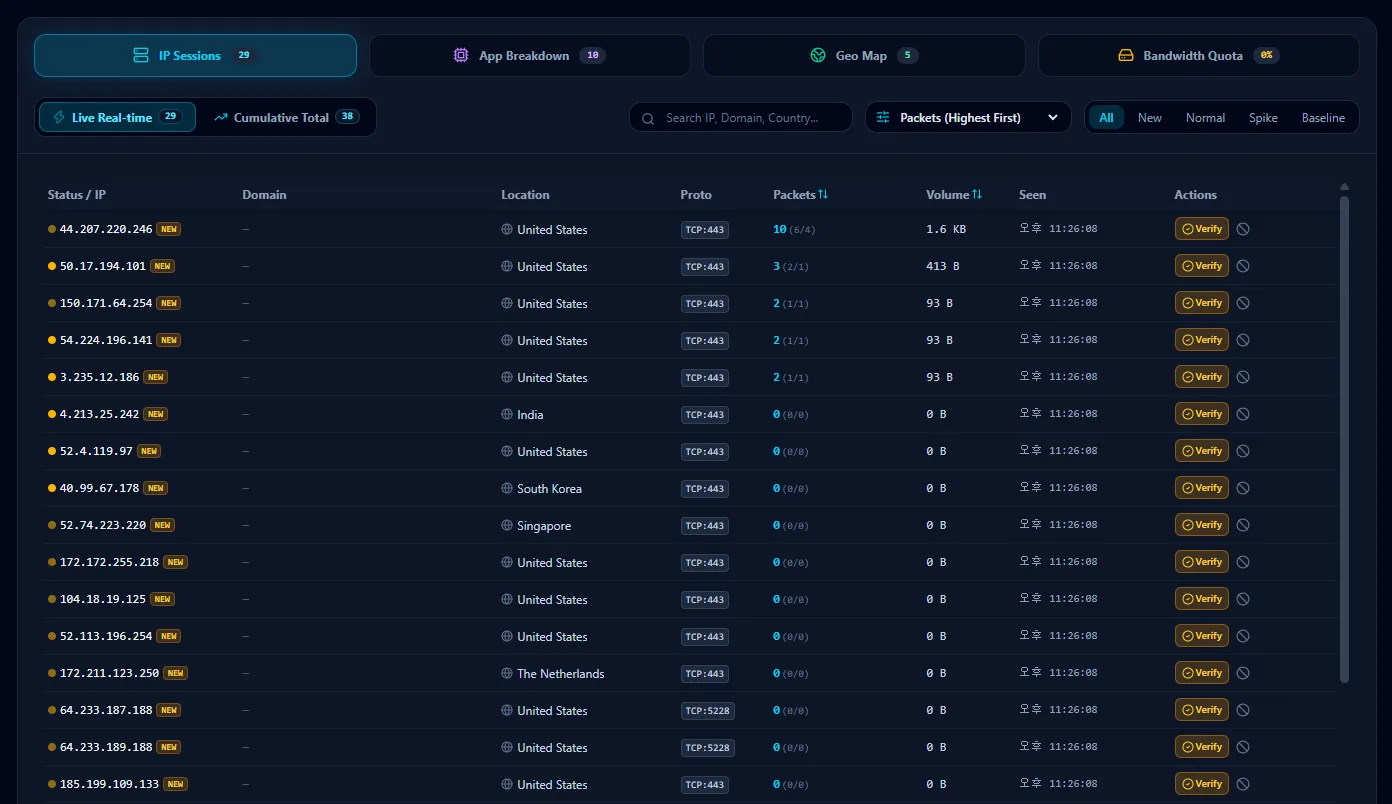Switch to the App Breakdown tab

click(530, 55)
